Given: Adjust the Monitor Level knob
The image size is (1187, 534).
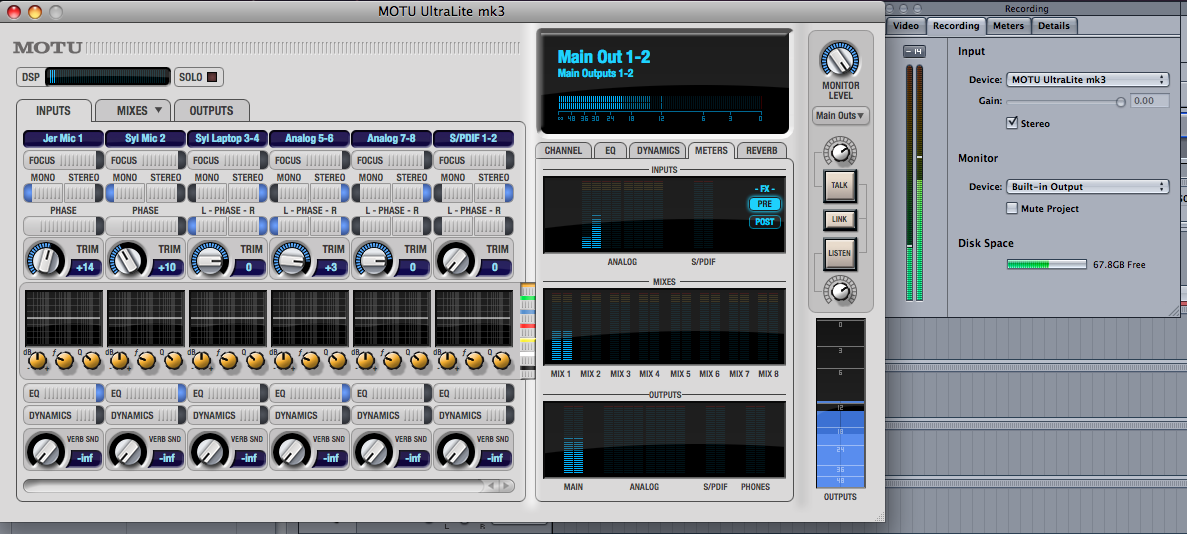Looking at the screenshot, I should coord(840,60).
